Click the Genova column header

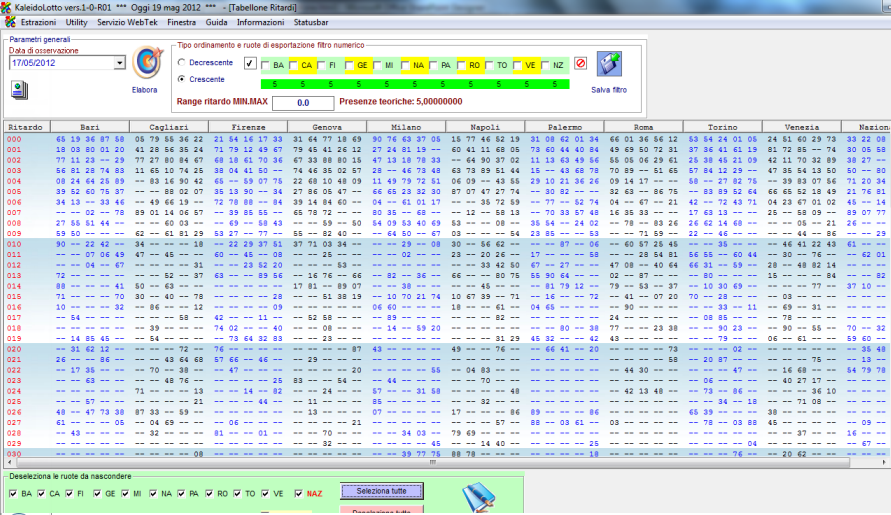pos(327,127)
